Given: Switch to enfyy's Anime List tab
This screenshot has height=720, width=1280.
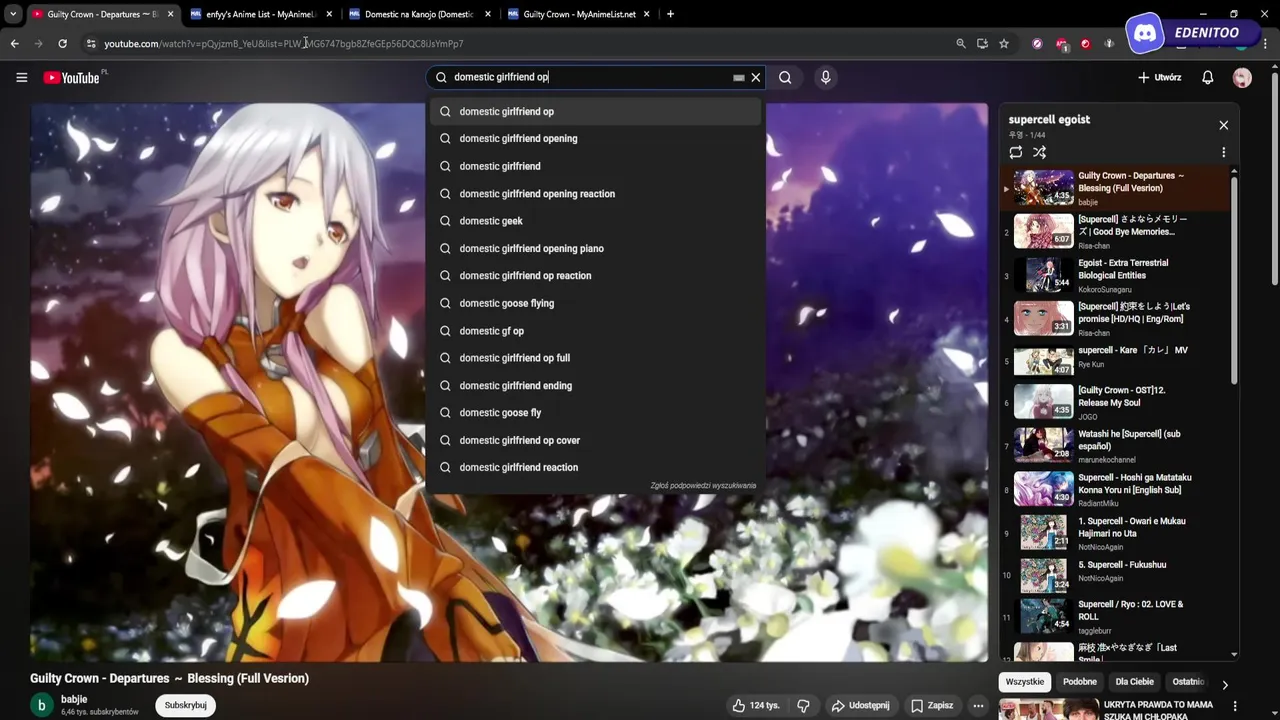Looking at the screenshot, I should [262, 14].
